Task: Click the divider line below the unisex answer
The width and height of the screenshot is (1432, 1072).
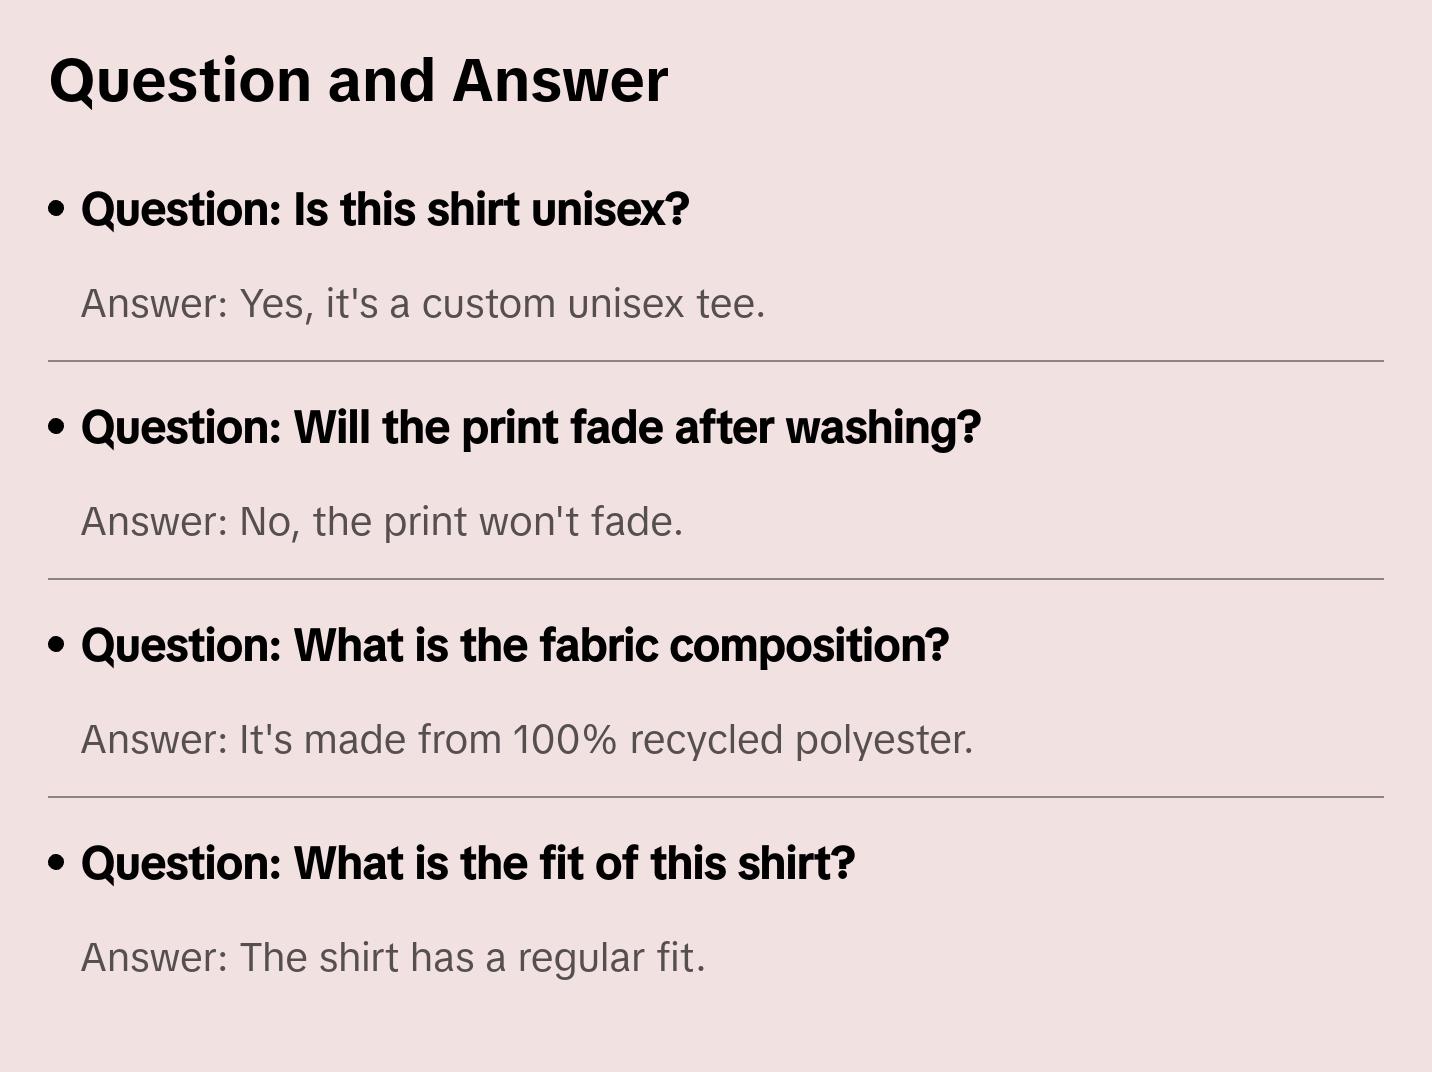Action: coord(716,361)
